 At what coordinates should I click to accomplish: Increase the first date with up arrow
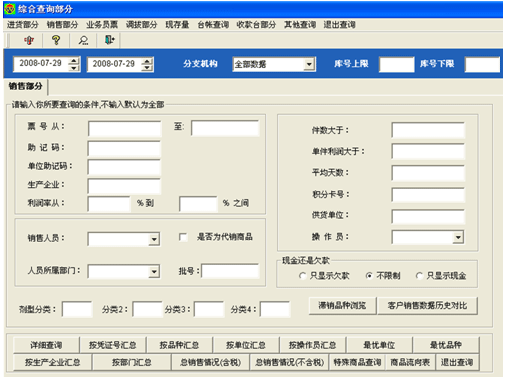74,60
